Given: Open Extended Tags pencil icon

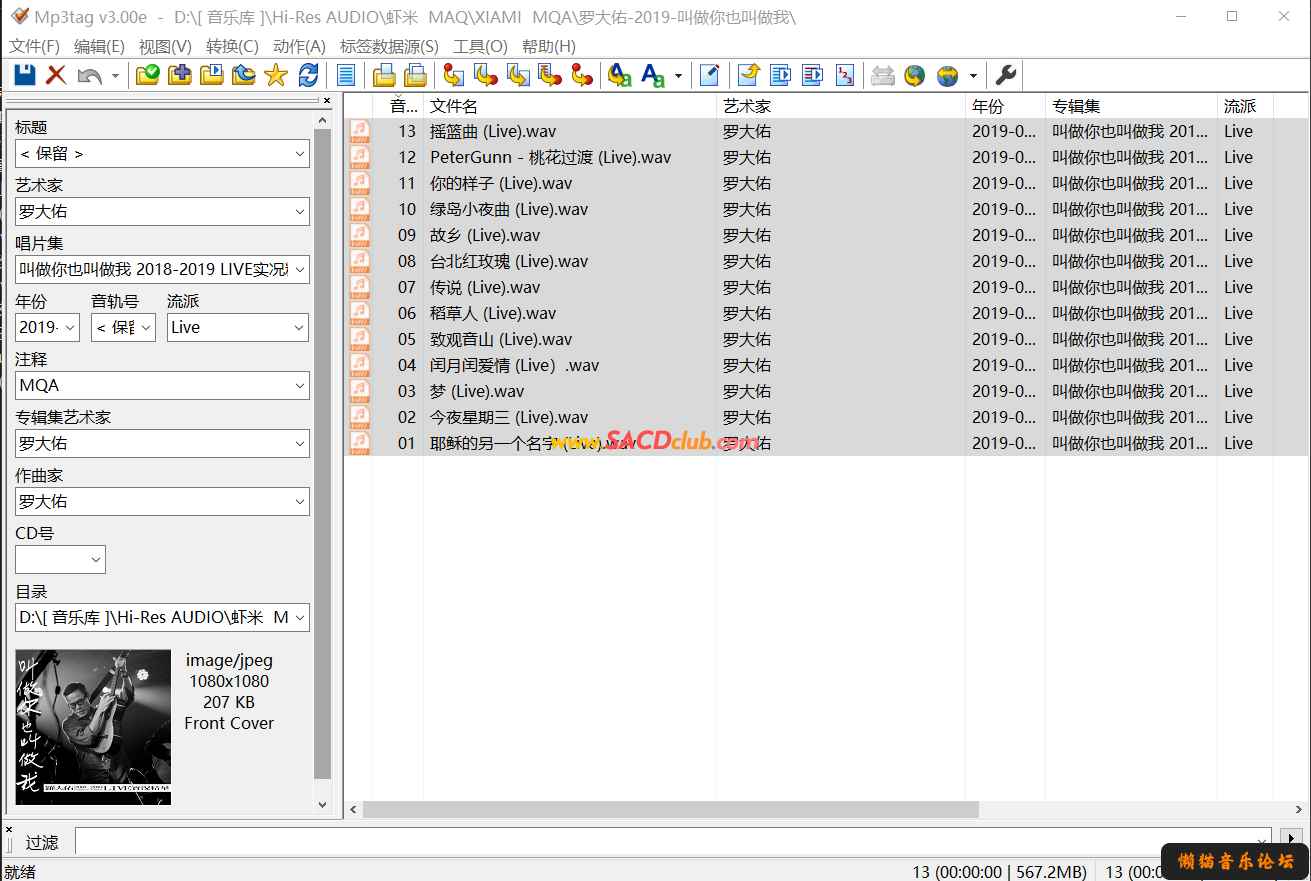Looking at the screenshot, I should 710,75.
